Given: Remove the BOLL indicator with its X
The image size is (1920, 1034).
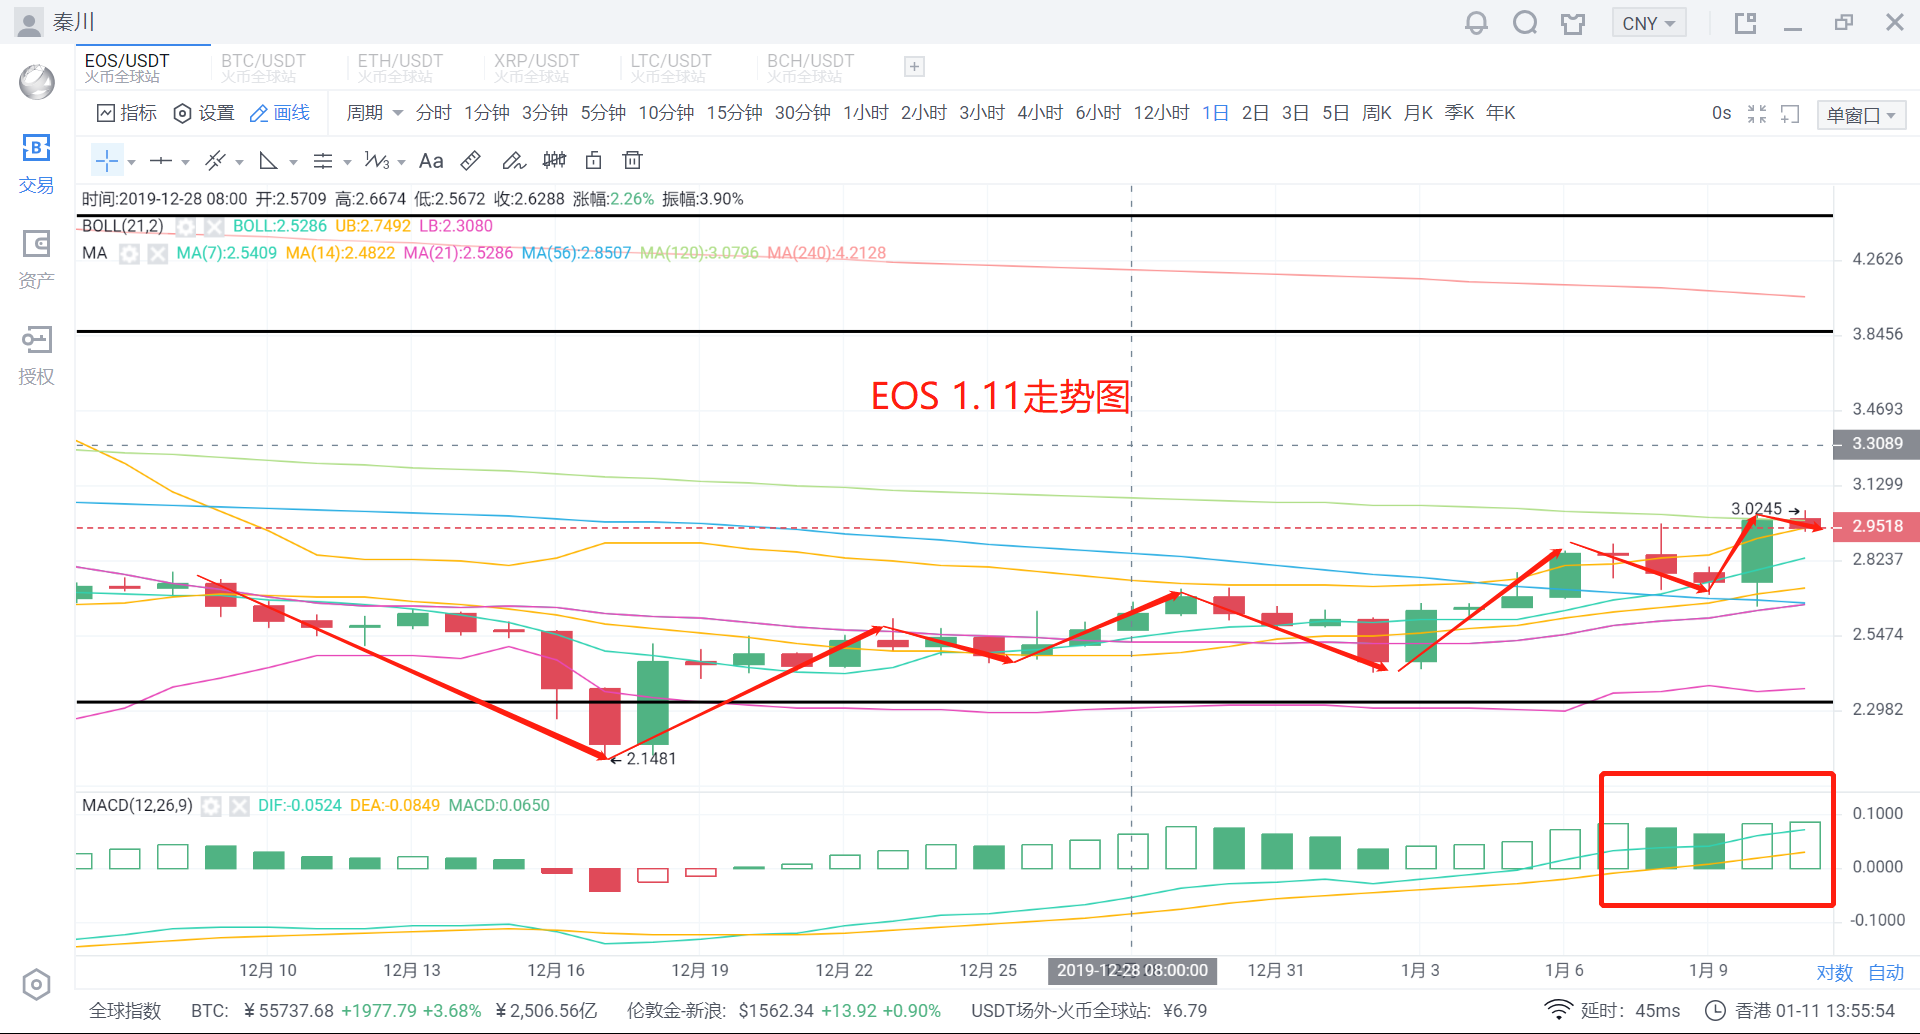Looking at the screenshot, I should 214,227.
